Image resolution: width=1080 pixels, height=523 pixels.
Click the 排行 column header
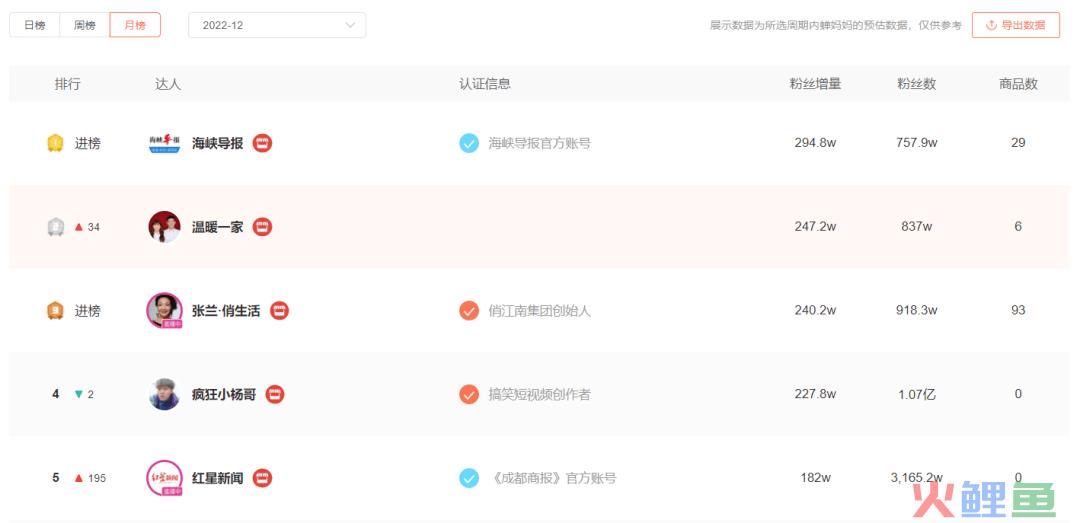pyautogui.click(x=68, y=84)
